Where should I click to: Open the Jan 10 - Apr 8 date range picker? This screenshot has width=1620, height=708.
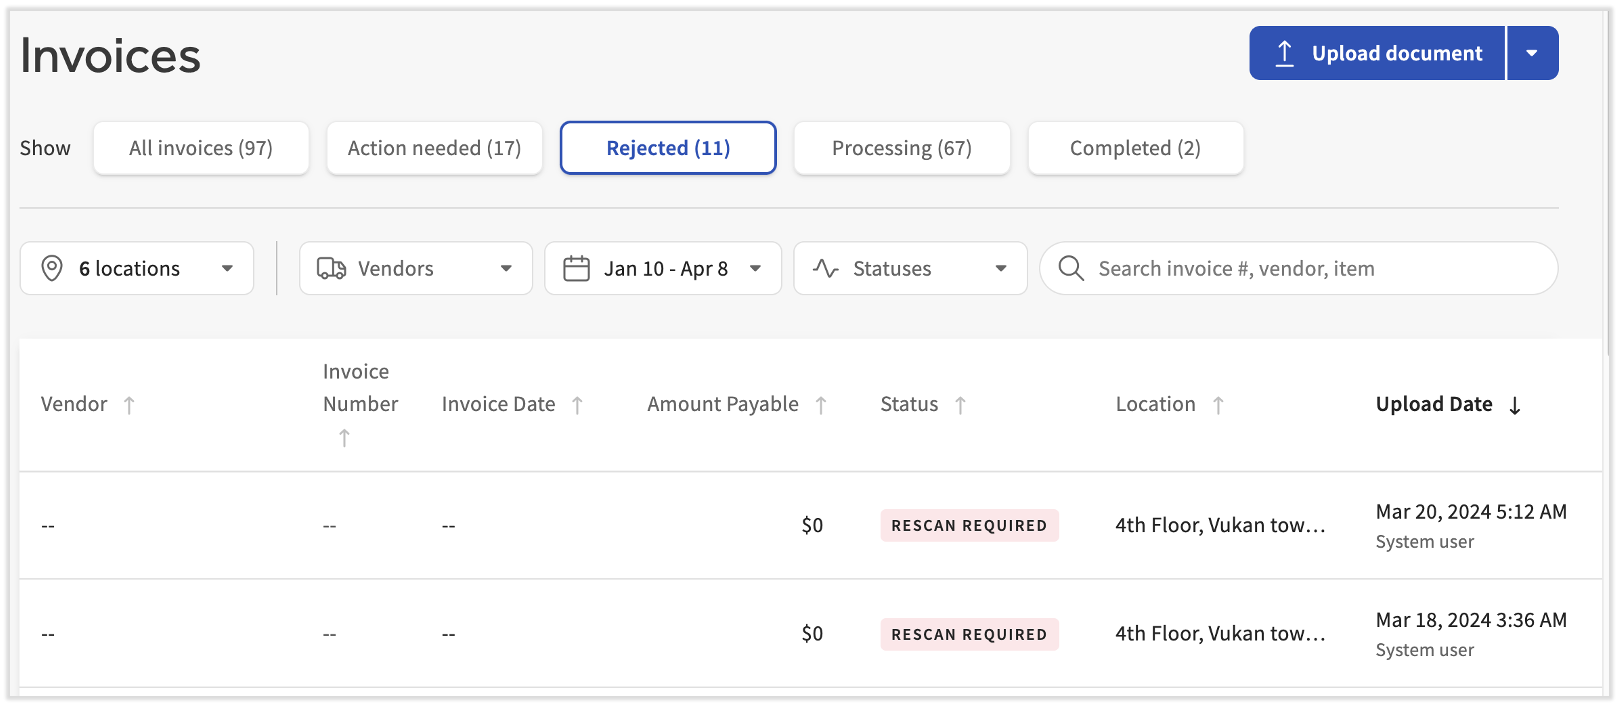[x=662, y=268]
